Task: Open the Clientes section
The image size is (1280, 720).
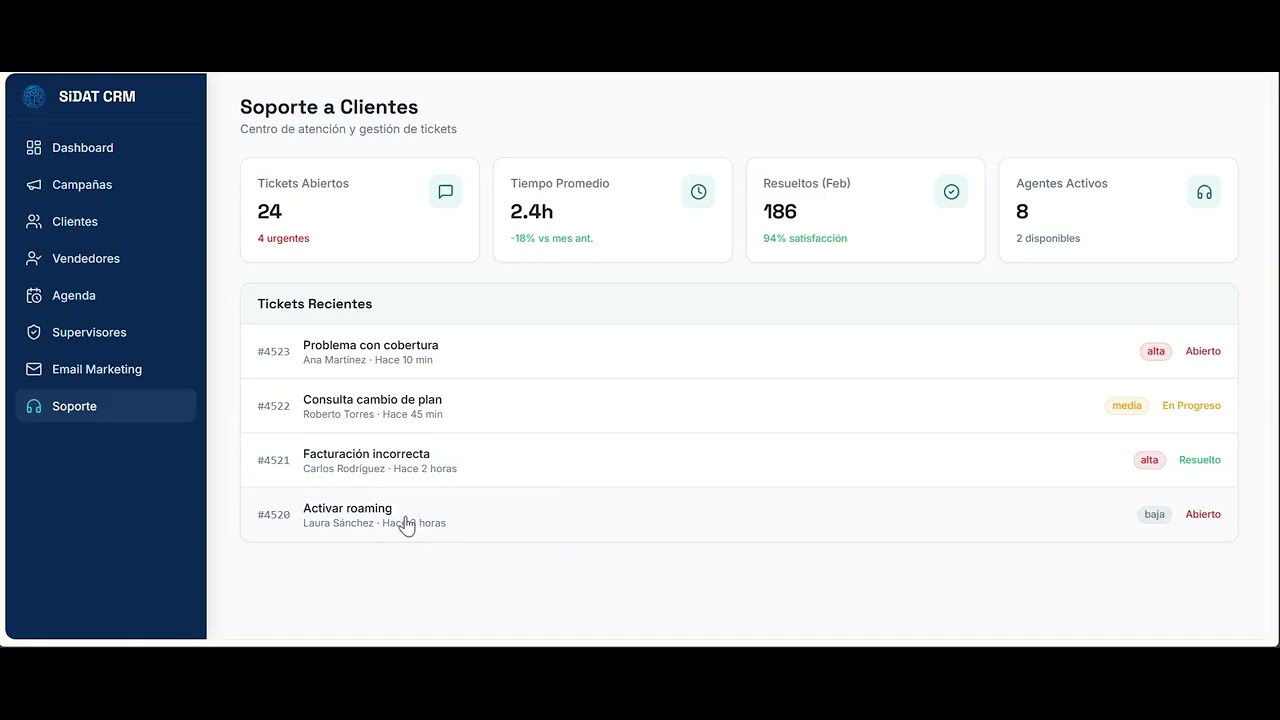Action: coord(106,221)
